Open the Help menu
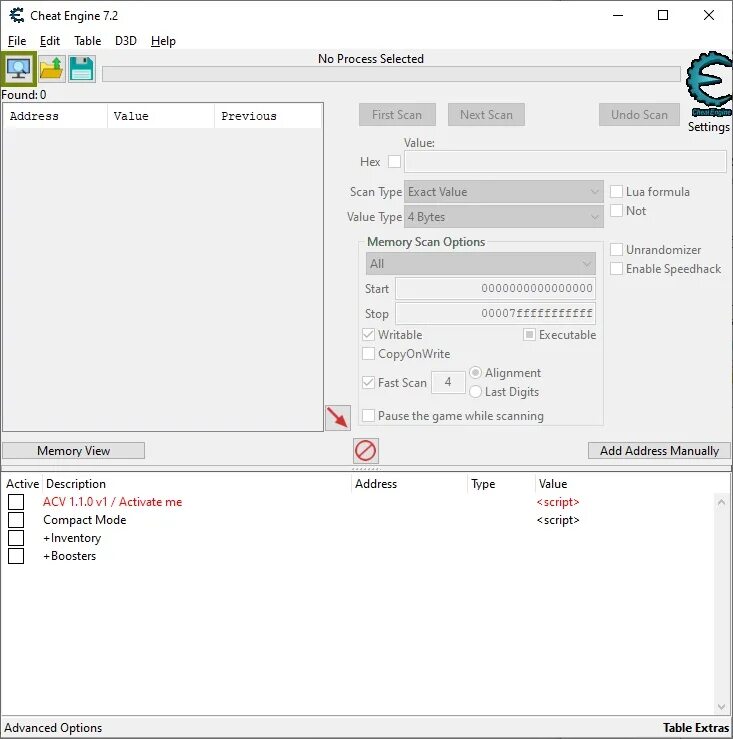 (163, 41)
